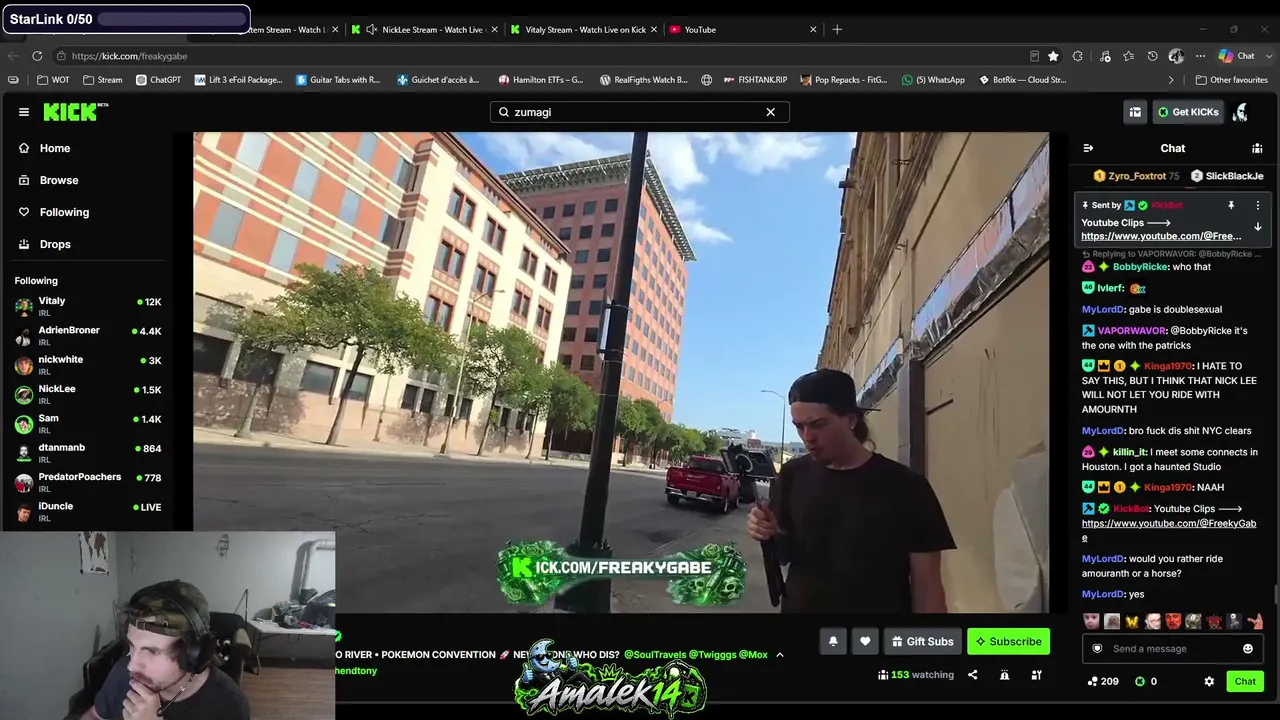Click the Get KICKs button
Image resolution: width=1280 pixels, height=720 pixels.
[1188, 112]
